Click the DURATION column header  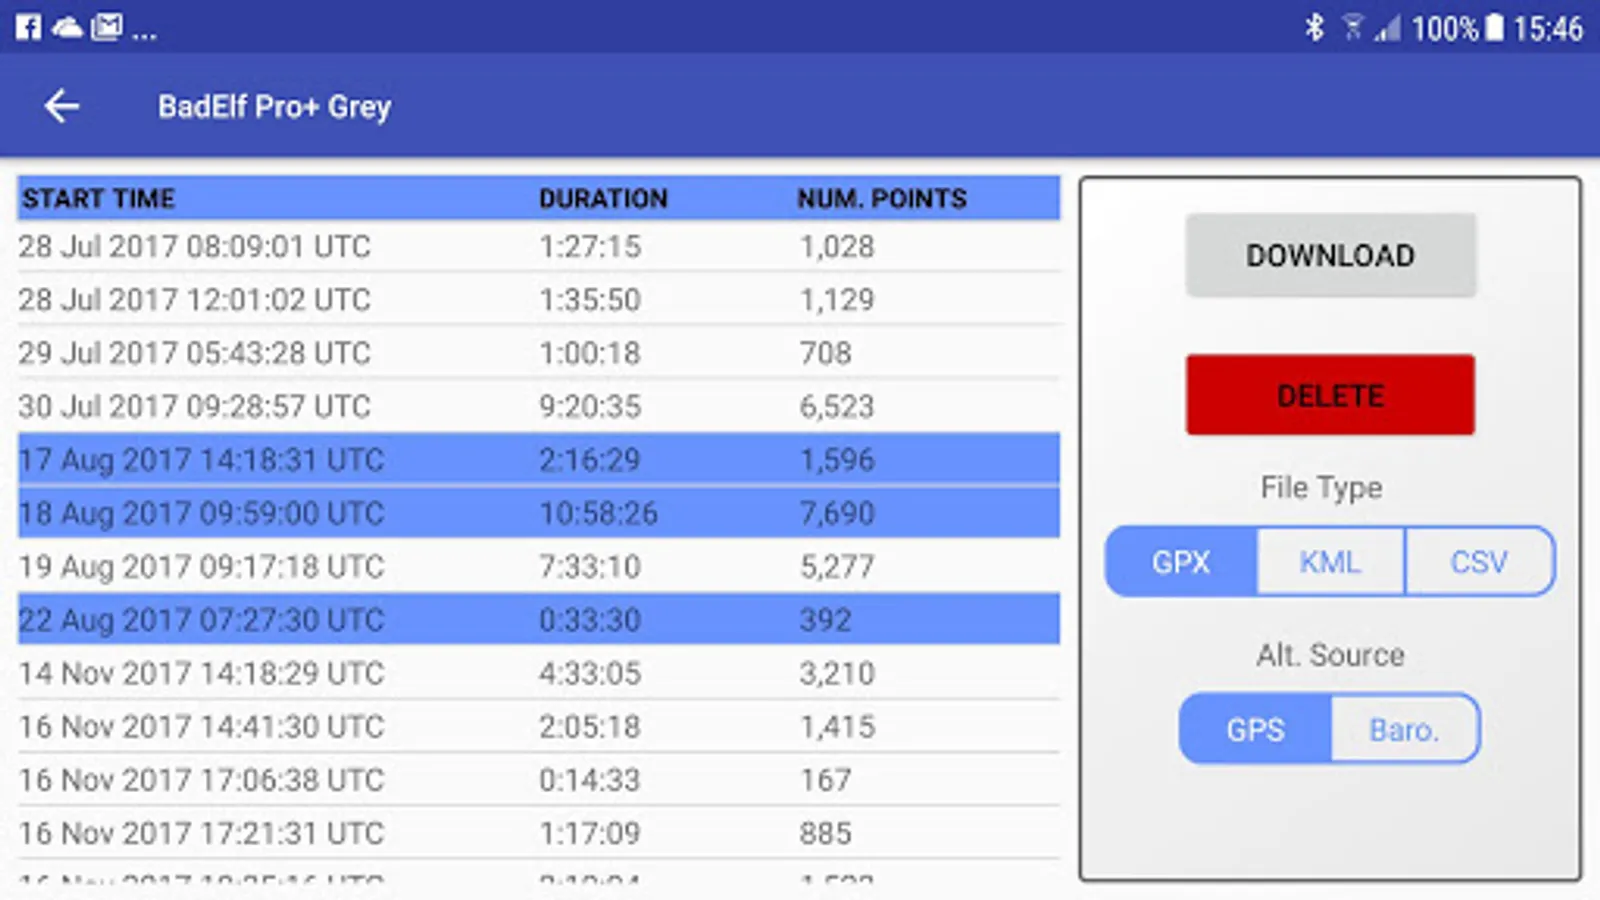(603, 198)
